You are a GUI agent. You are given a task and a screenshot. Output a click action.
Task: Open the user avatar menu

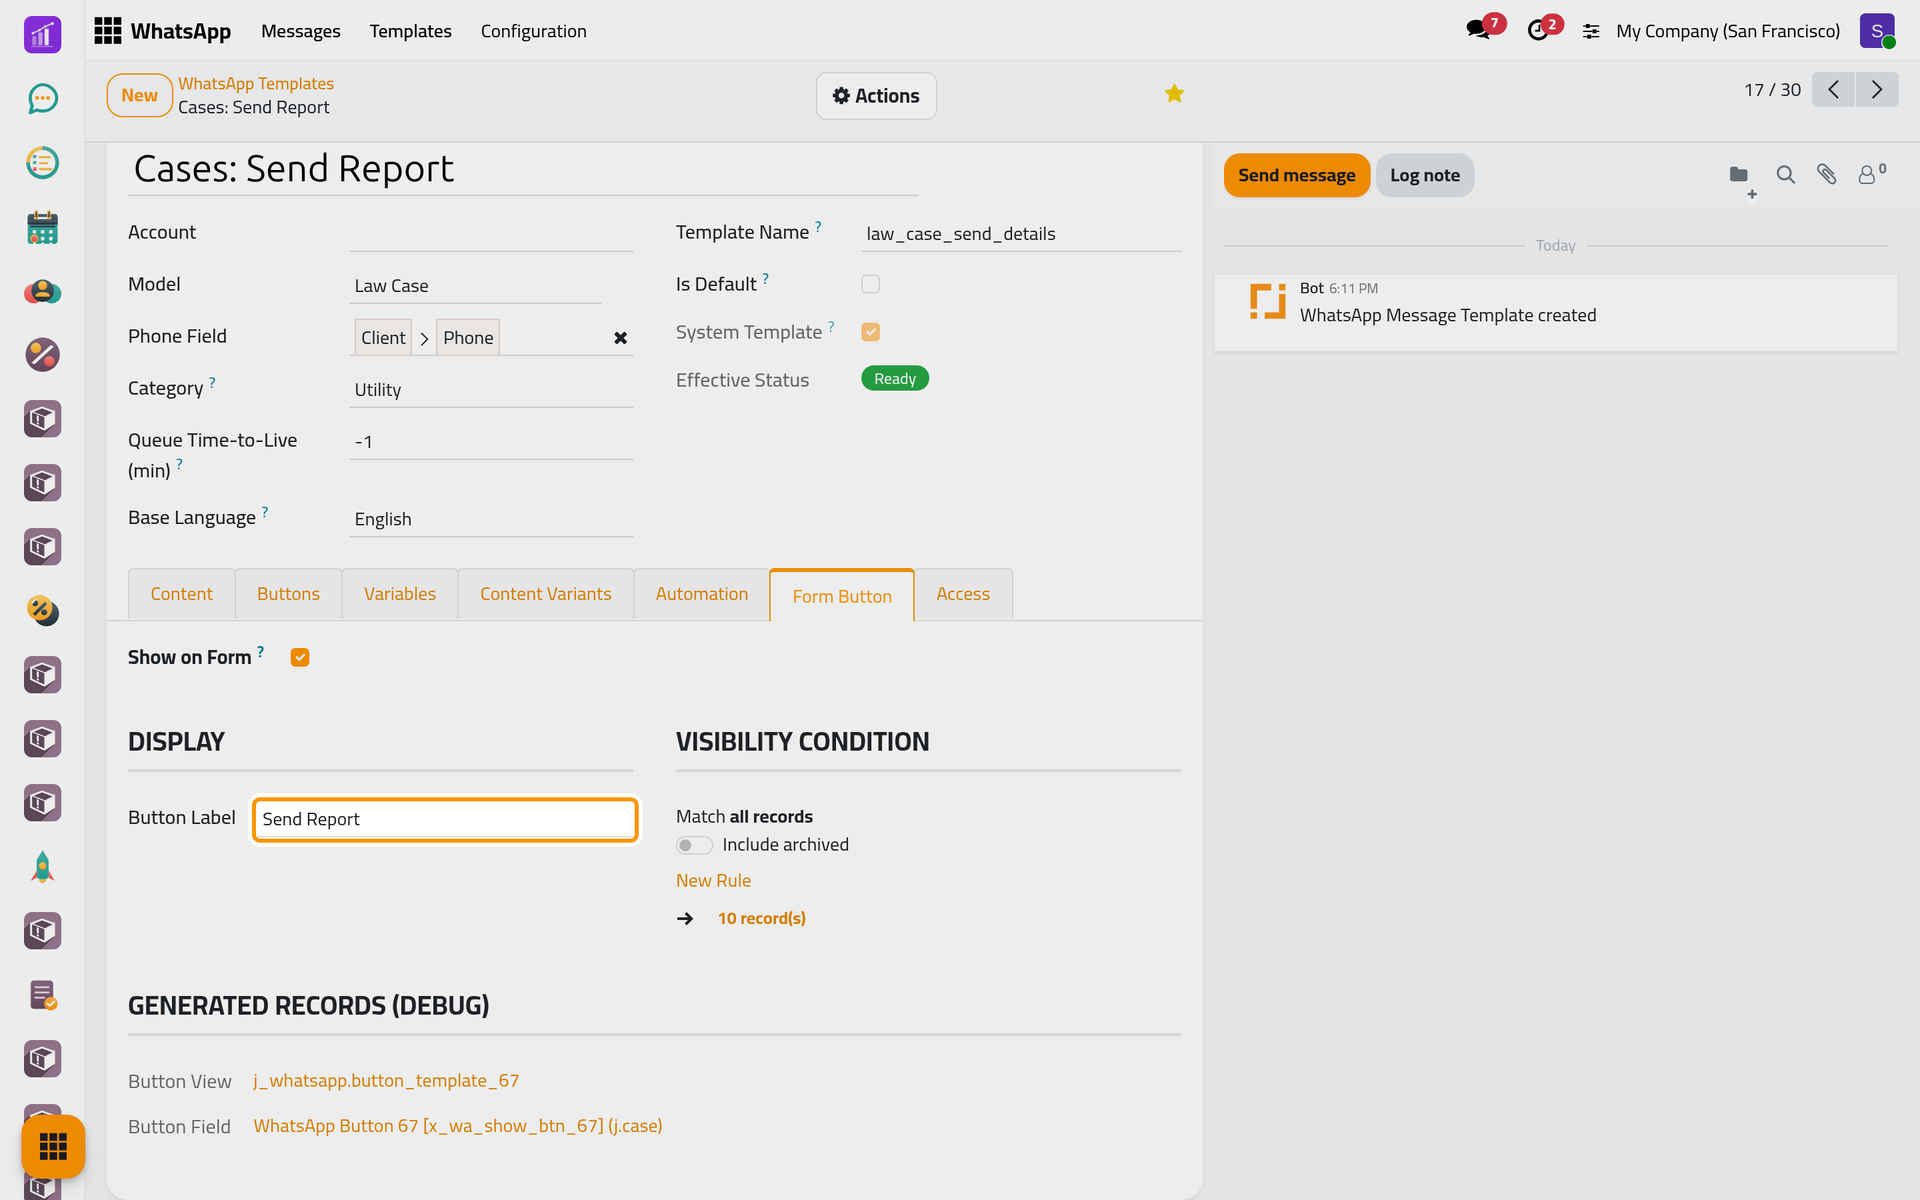[1877, 31]
